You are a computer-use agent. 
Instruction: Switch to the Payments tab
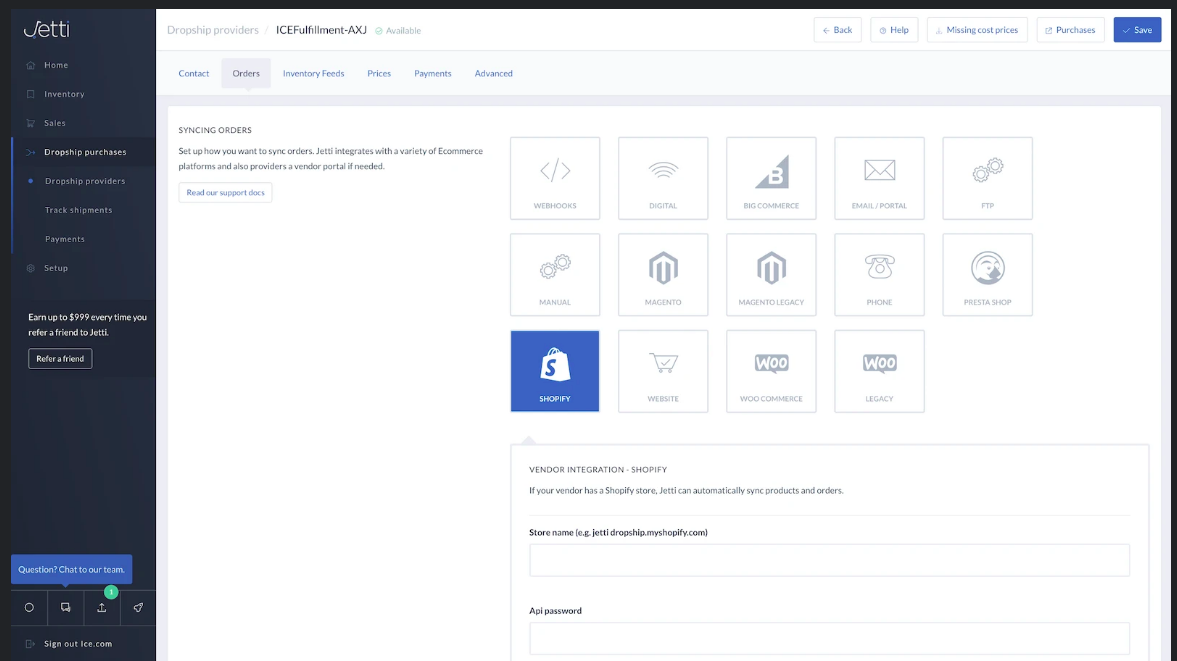(433, 74)
